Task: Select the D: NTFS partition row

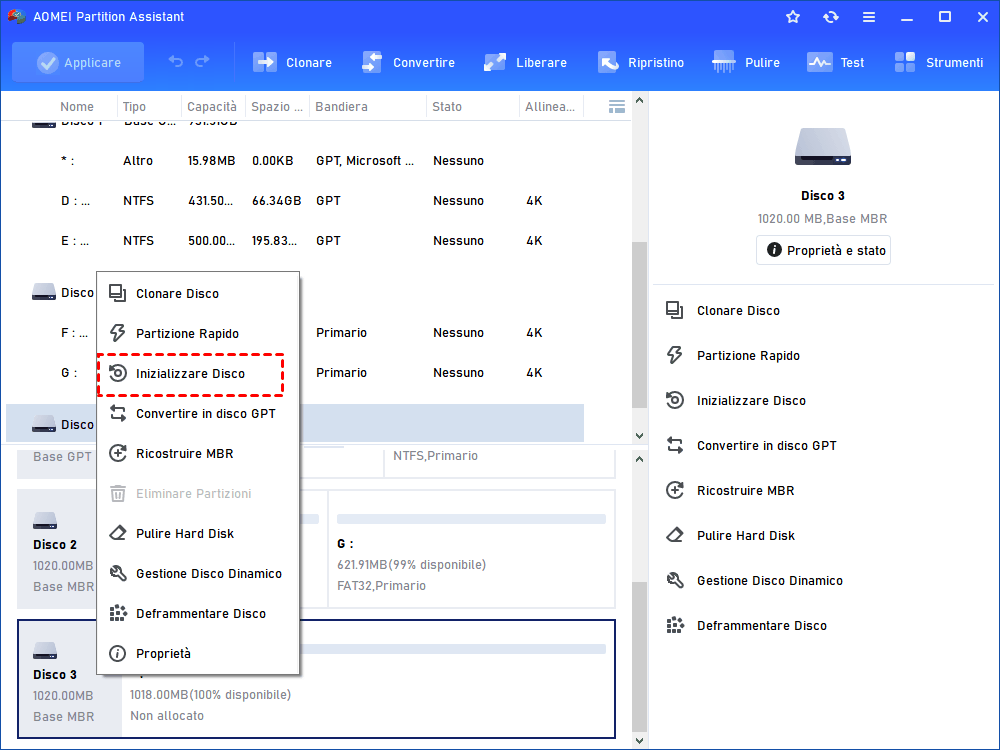Action: (295, 201)
